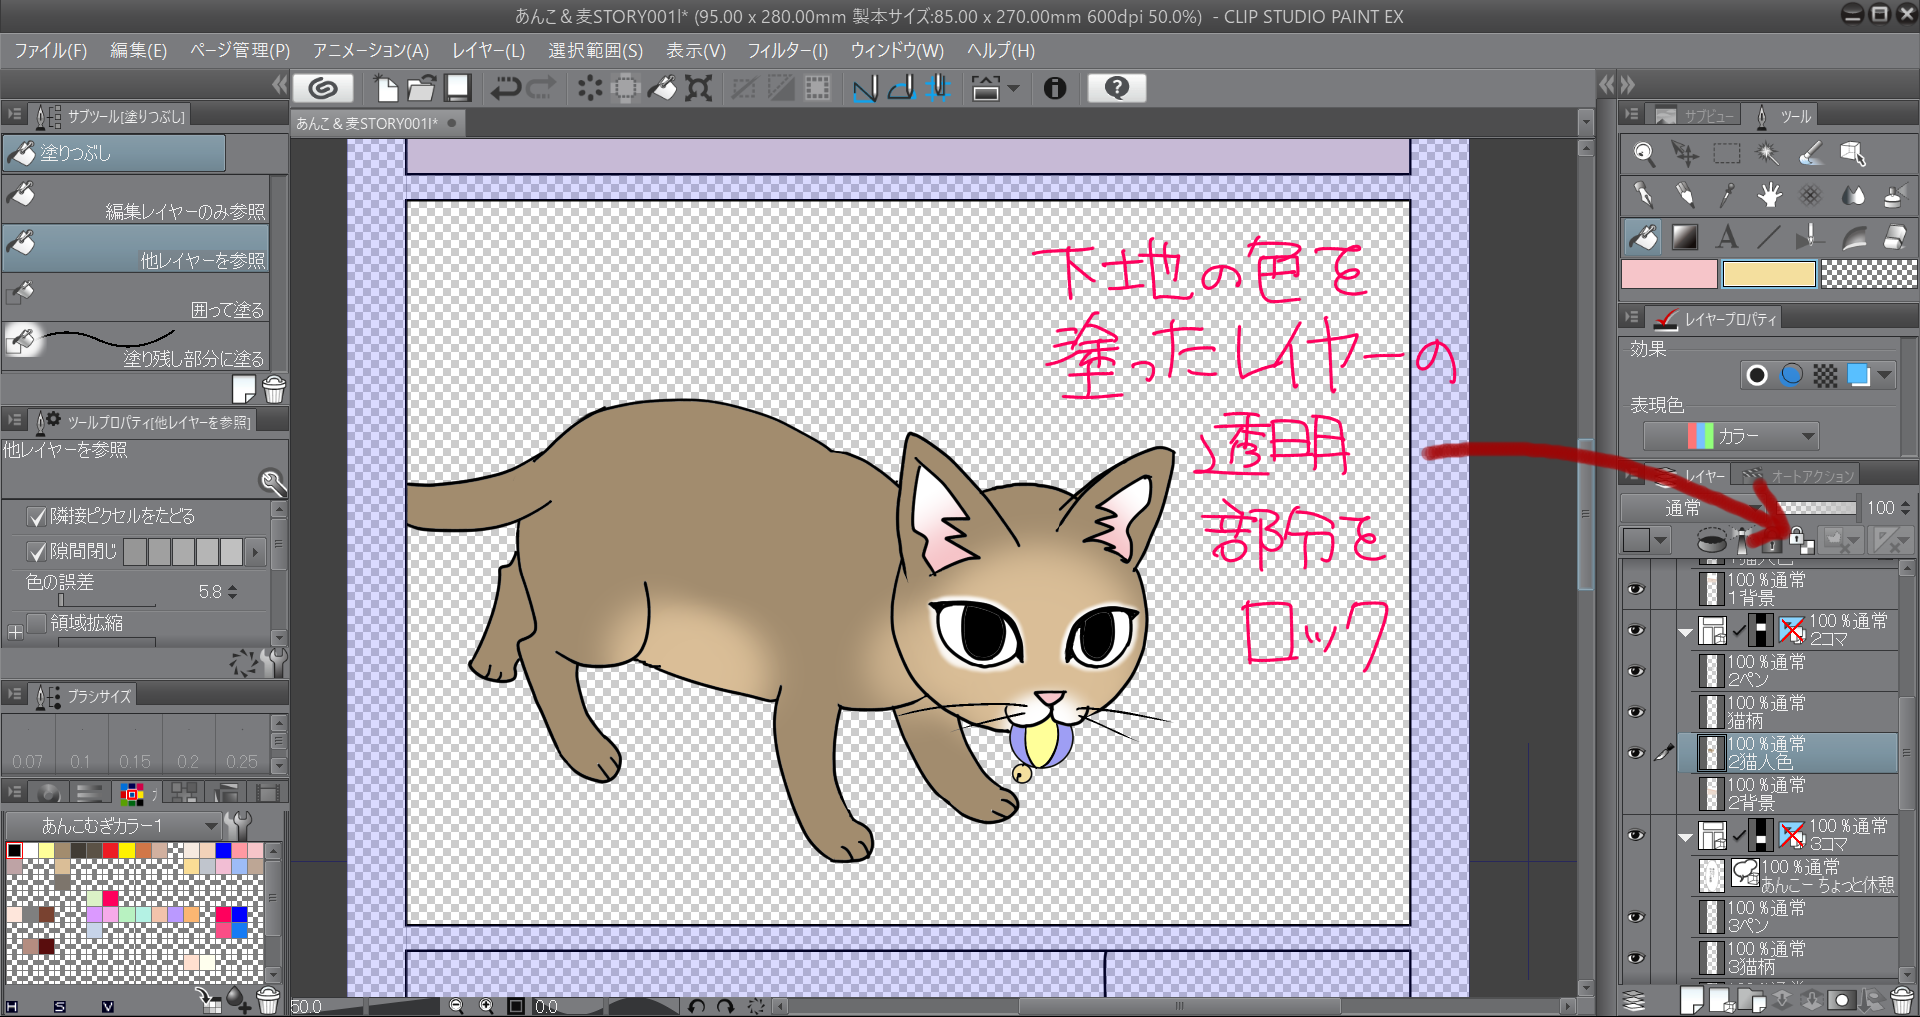The image size is (1920, 1017).
Task: Select the Pen nib tool
Action: [x=1643, y=195]
